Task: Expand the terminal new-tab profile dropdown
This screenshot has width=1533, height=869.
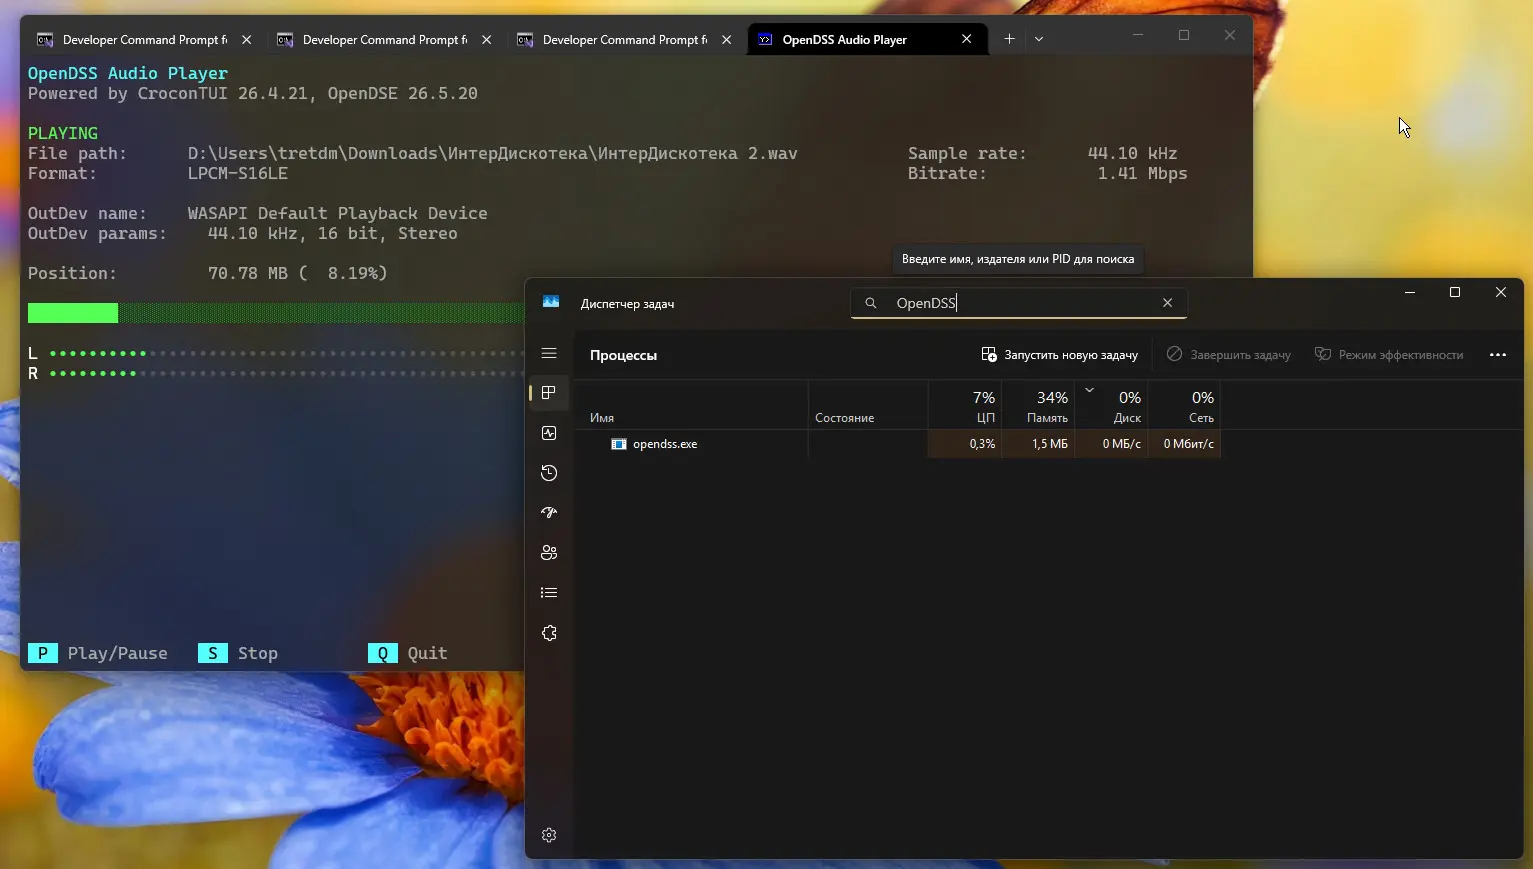Action: (1039, 39)
